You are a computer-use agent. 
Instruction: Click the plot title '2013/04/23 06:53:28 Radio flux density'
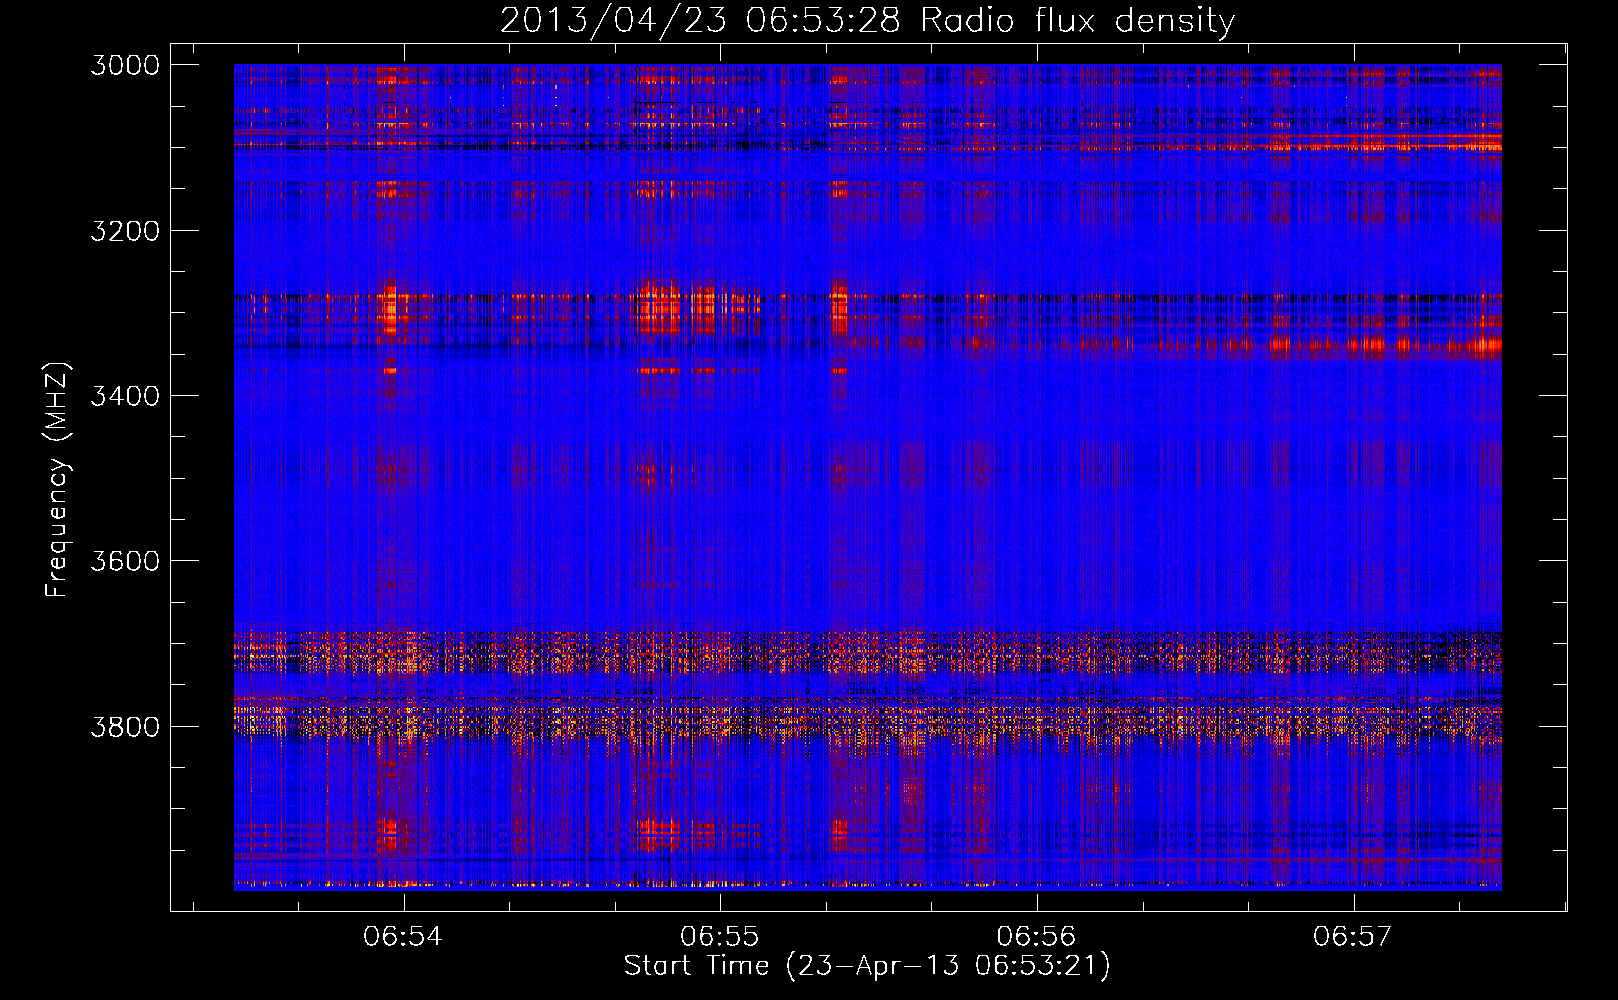[x=867, y=21]
